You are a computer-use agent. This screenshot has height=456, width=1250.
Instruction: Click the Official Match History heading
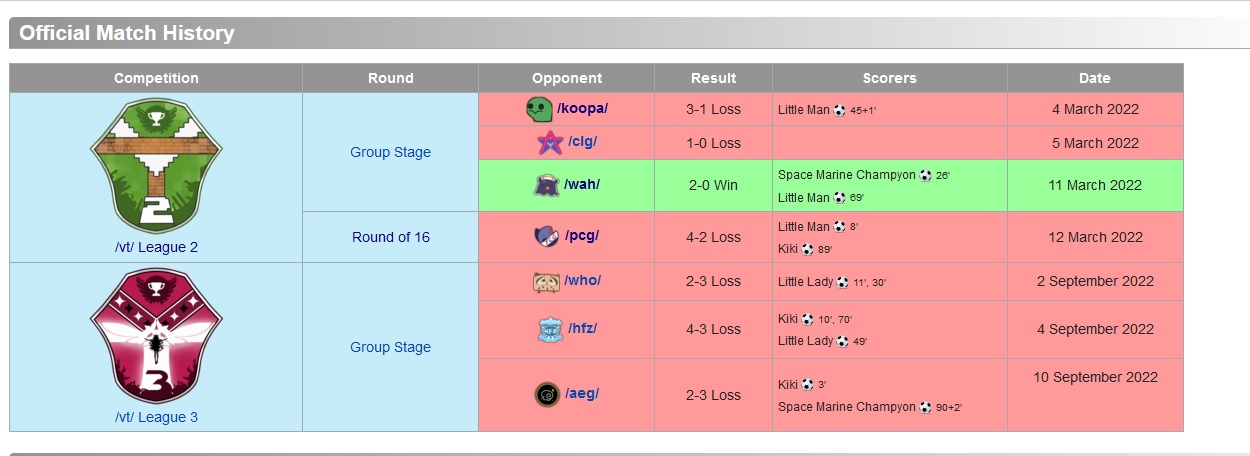tap(127, 33)
